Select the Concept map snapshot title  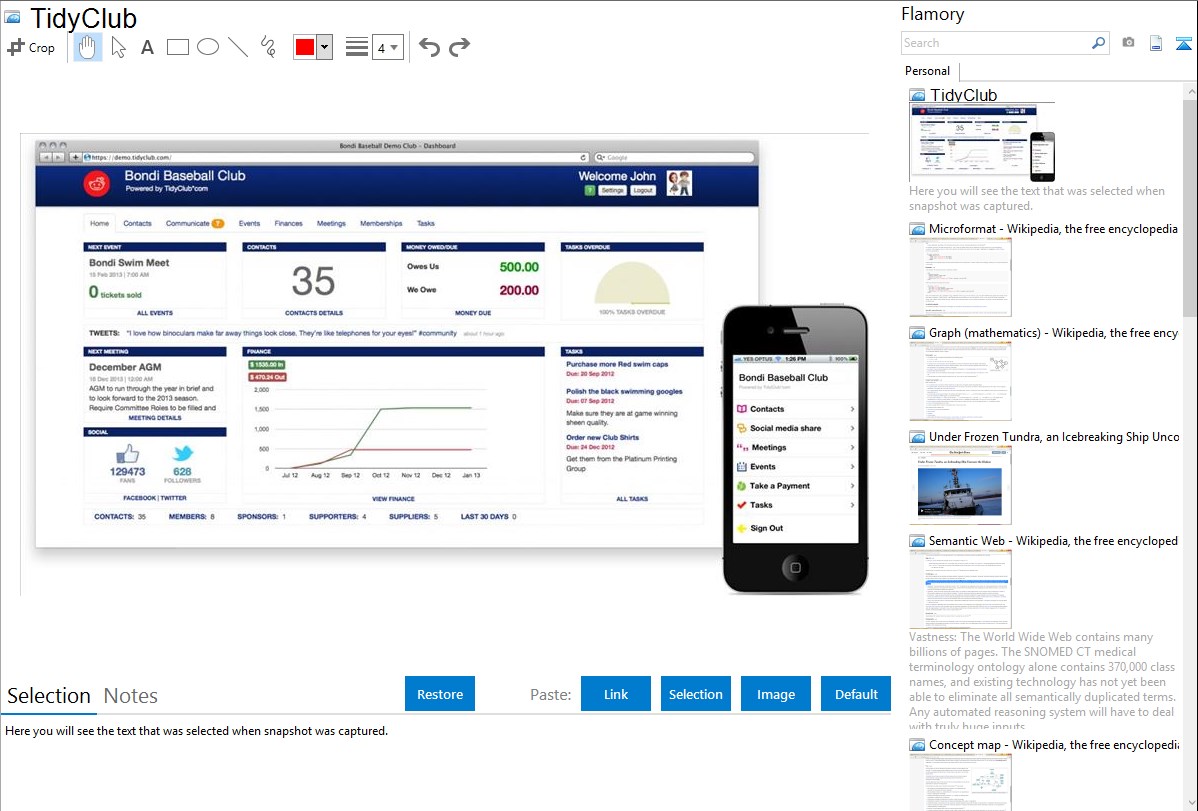1053,745
